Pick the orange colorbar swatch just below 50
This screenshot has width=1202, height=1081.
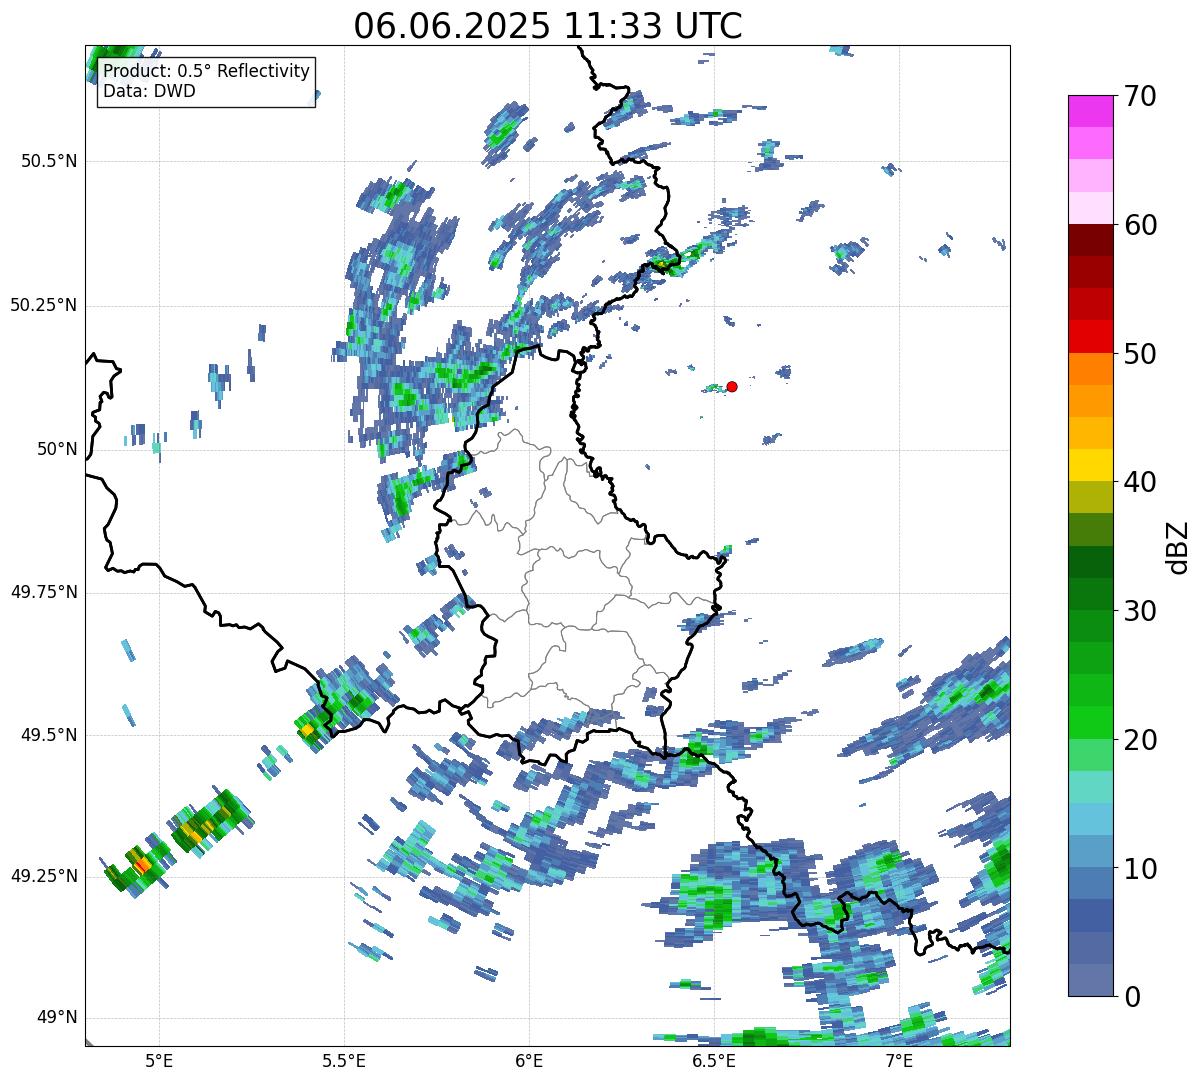[x=1091, y=369]
